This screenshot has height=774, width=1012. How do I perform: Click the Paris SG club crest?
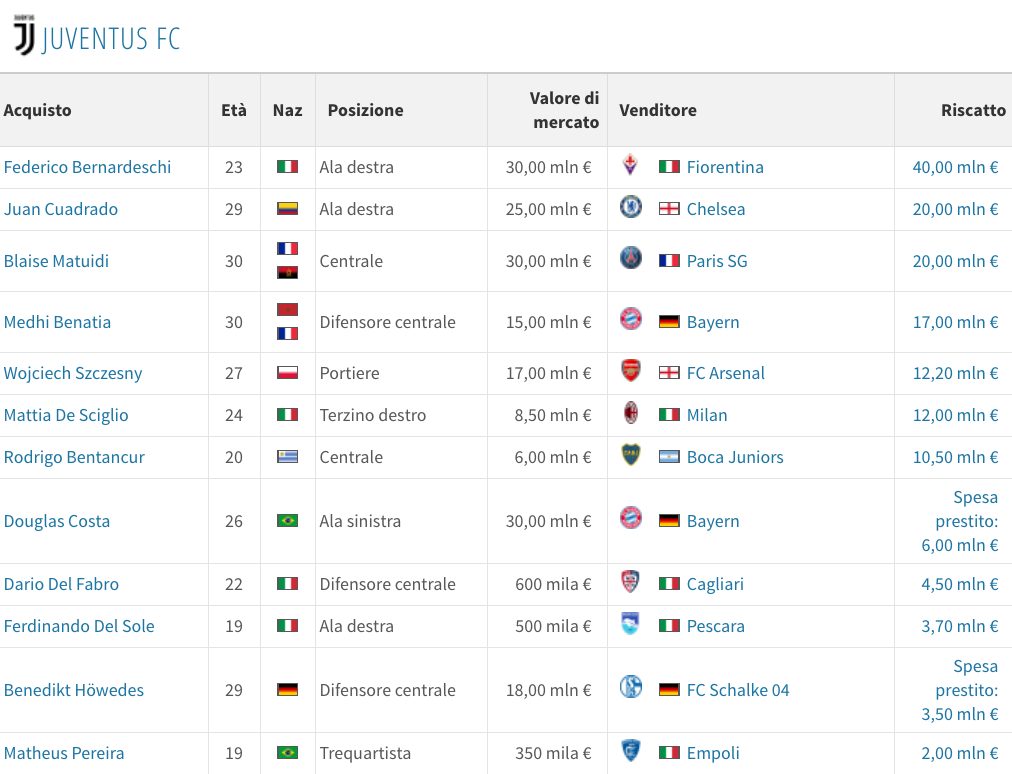tap(630, 258)
